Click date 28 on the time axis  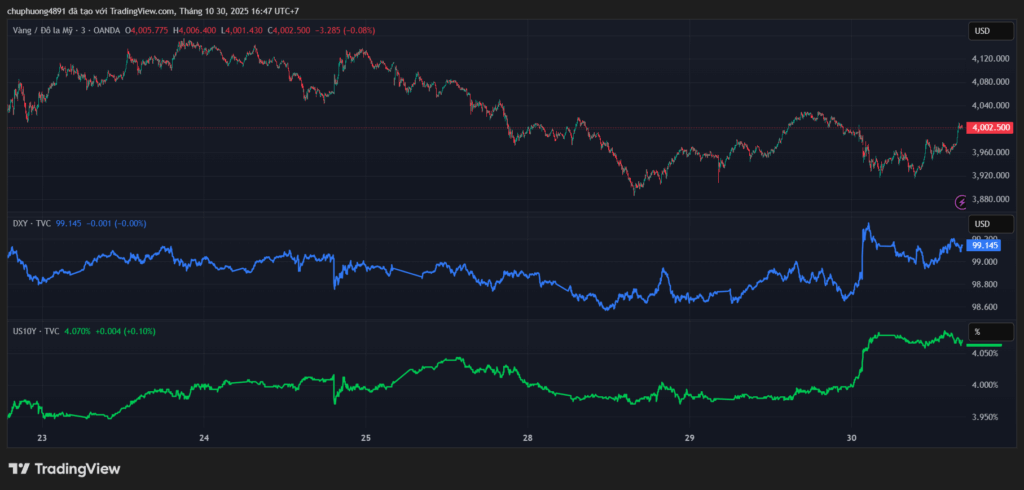click(528, 438)
